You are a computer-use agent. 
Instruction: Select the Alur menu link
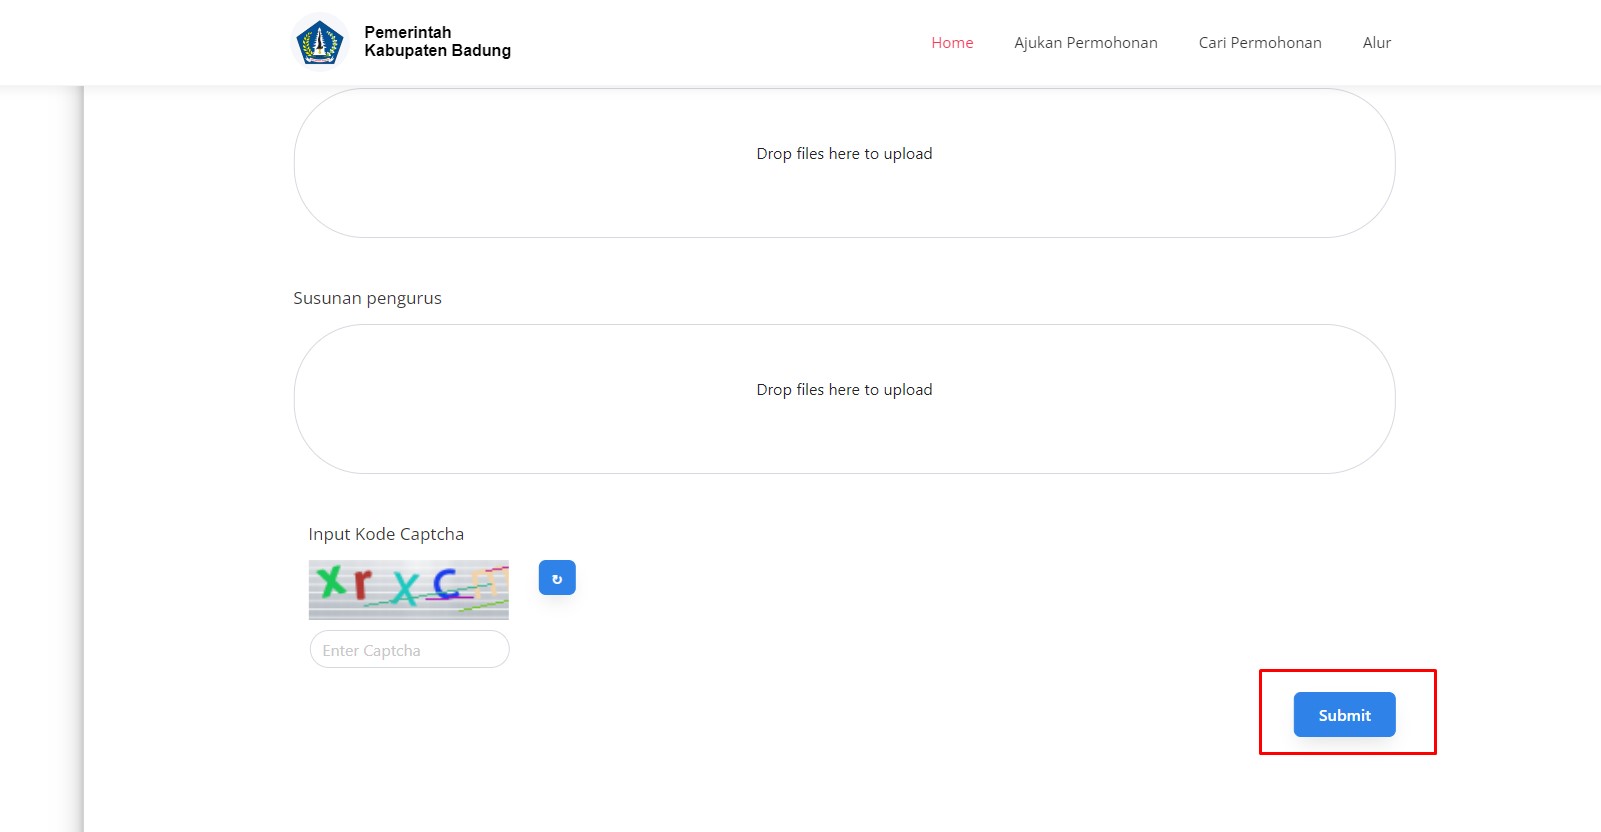(1376, 42)
